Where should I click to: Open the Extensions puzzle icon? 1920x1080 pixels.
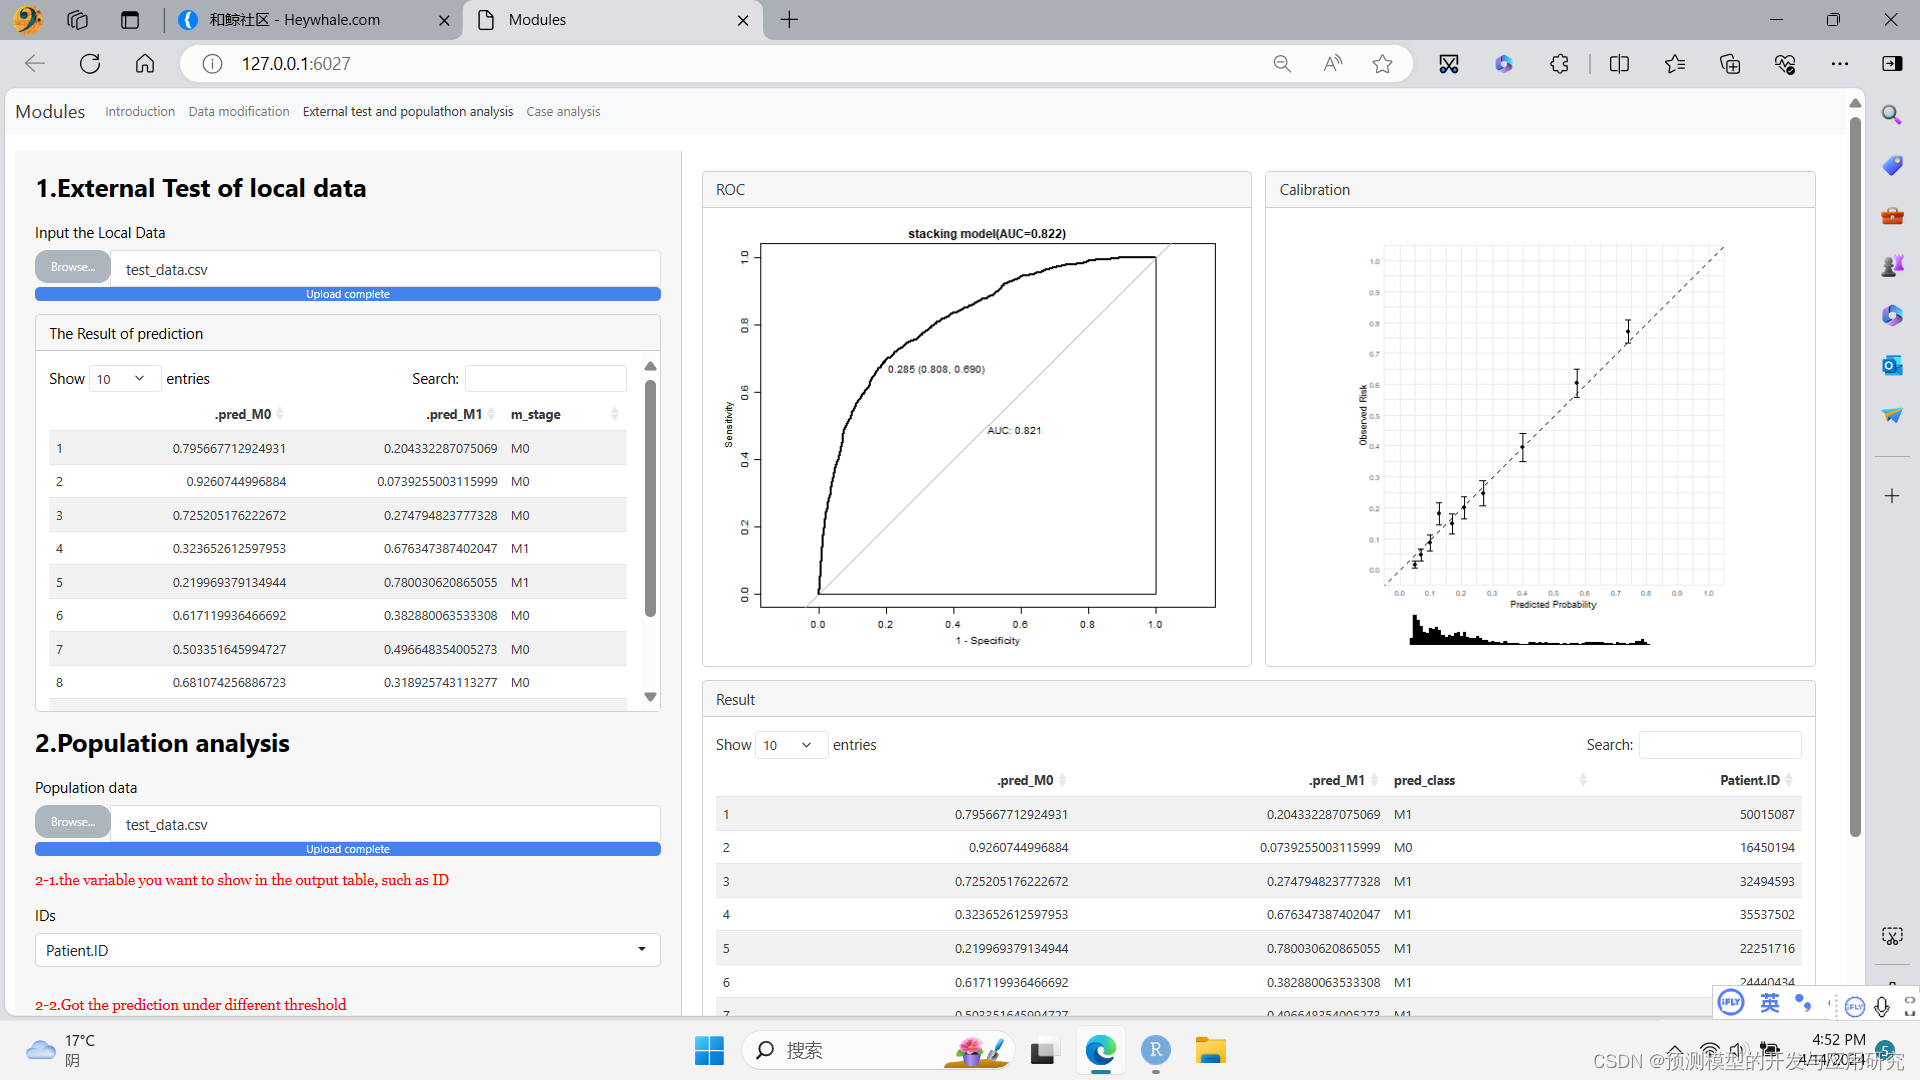[x=1559, y=64]
